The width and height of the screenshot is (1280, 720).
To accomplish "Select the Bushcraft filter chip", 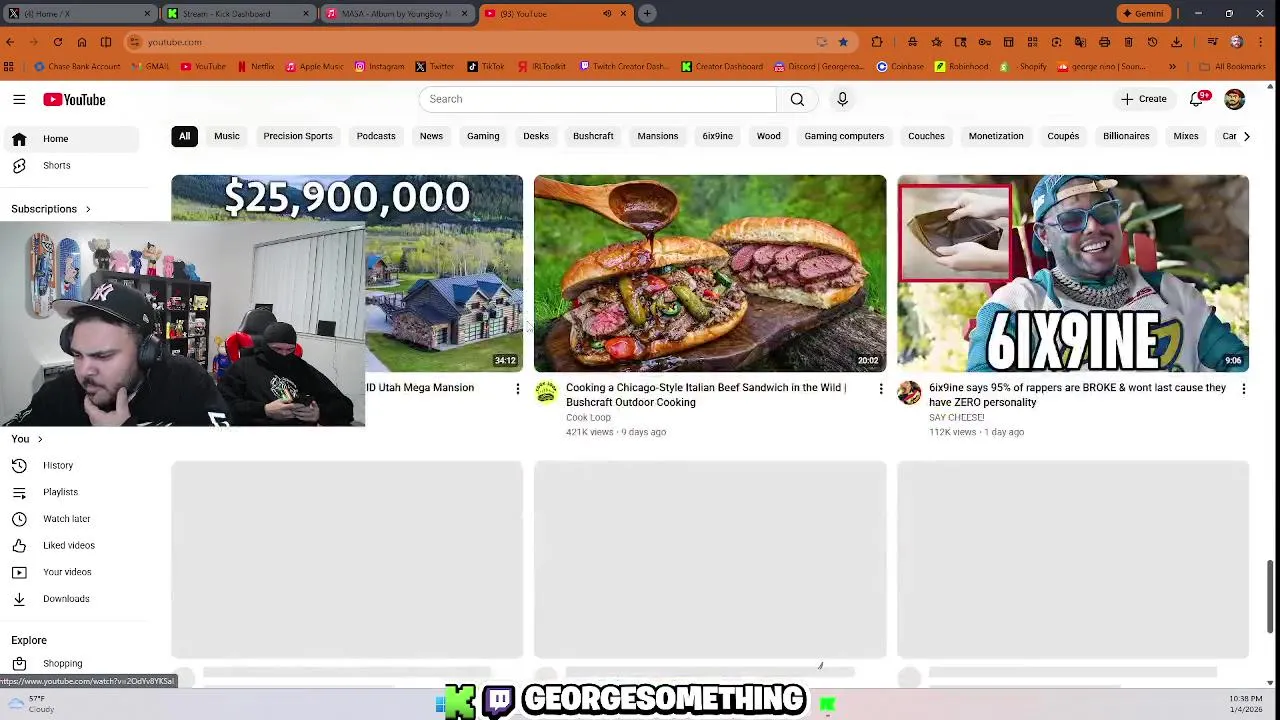I will click(593, 136).
